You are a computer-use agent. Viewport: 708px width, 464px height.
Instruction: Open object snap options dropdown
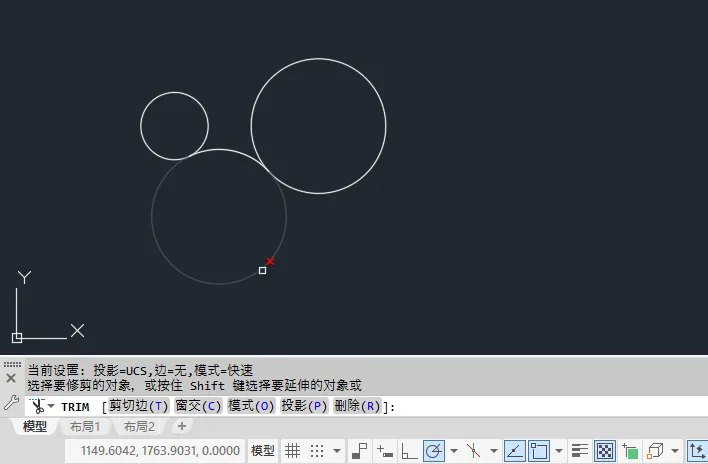pyautogui.click(x=559, y=450)
